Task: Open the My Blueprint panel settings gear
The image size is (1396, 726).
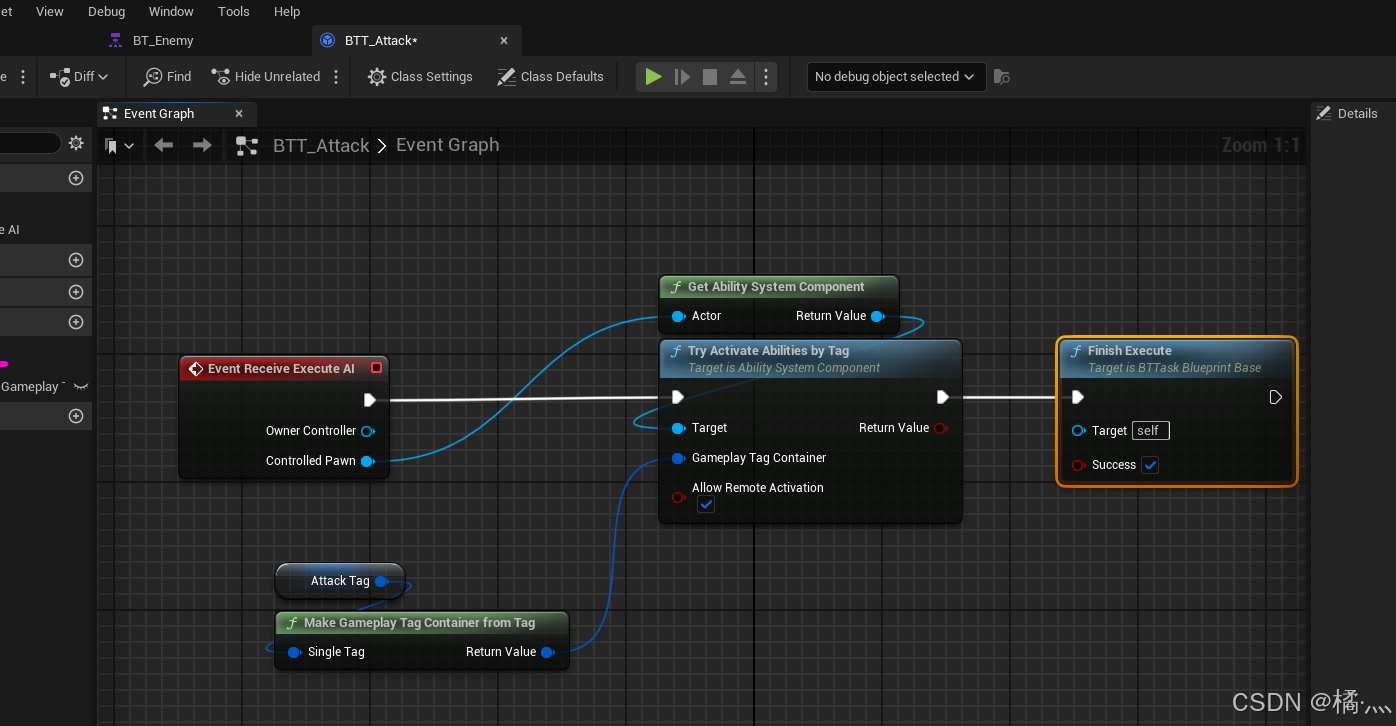Action: [76, 144]
